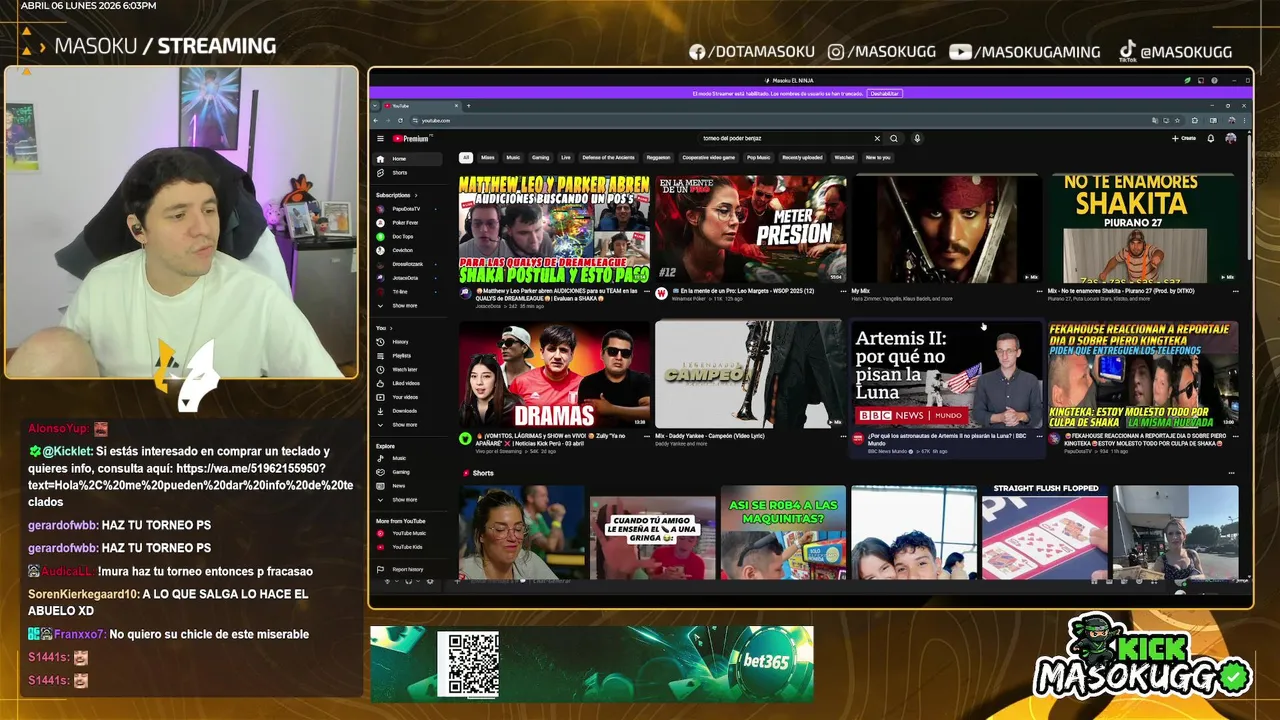
Task: Open Music under Explore
Action: pos(407,458)
